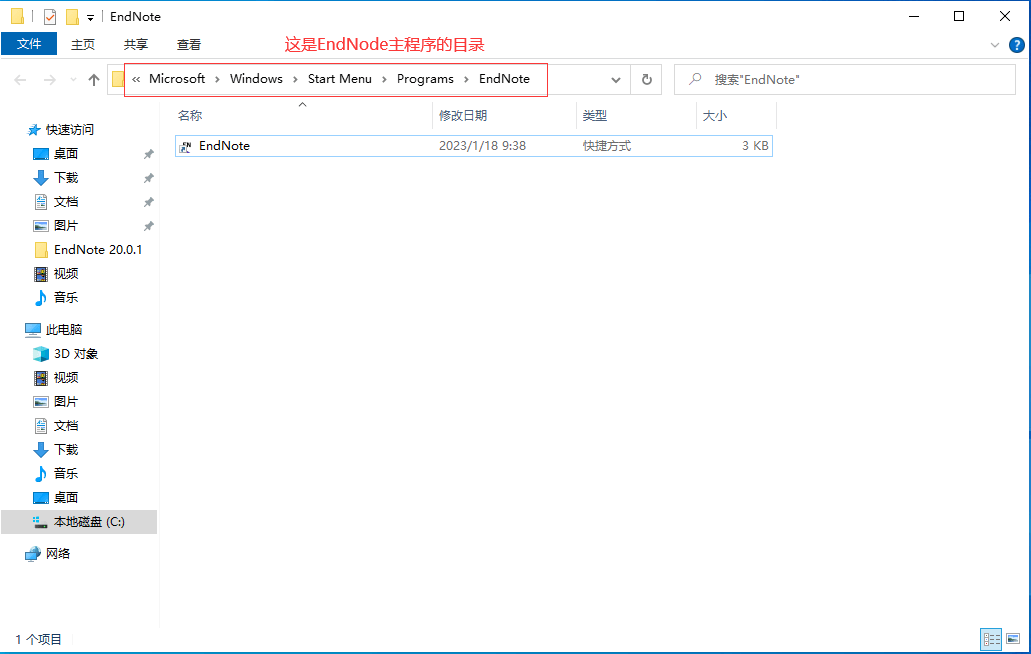Open 视频 under 此电脑
Screen dimensions: 1031x654
coord(66,378)
